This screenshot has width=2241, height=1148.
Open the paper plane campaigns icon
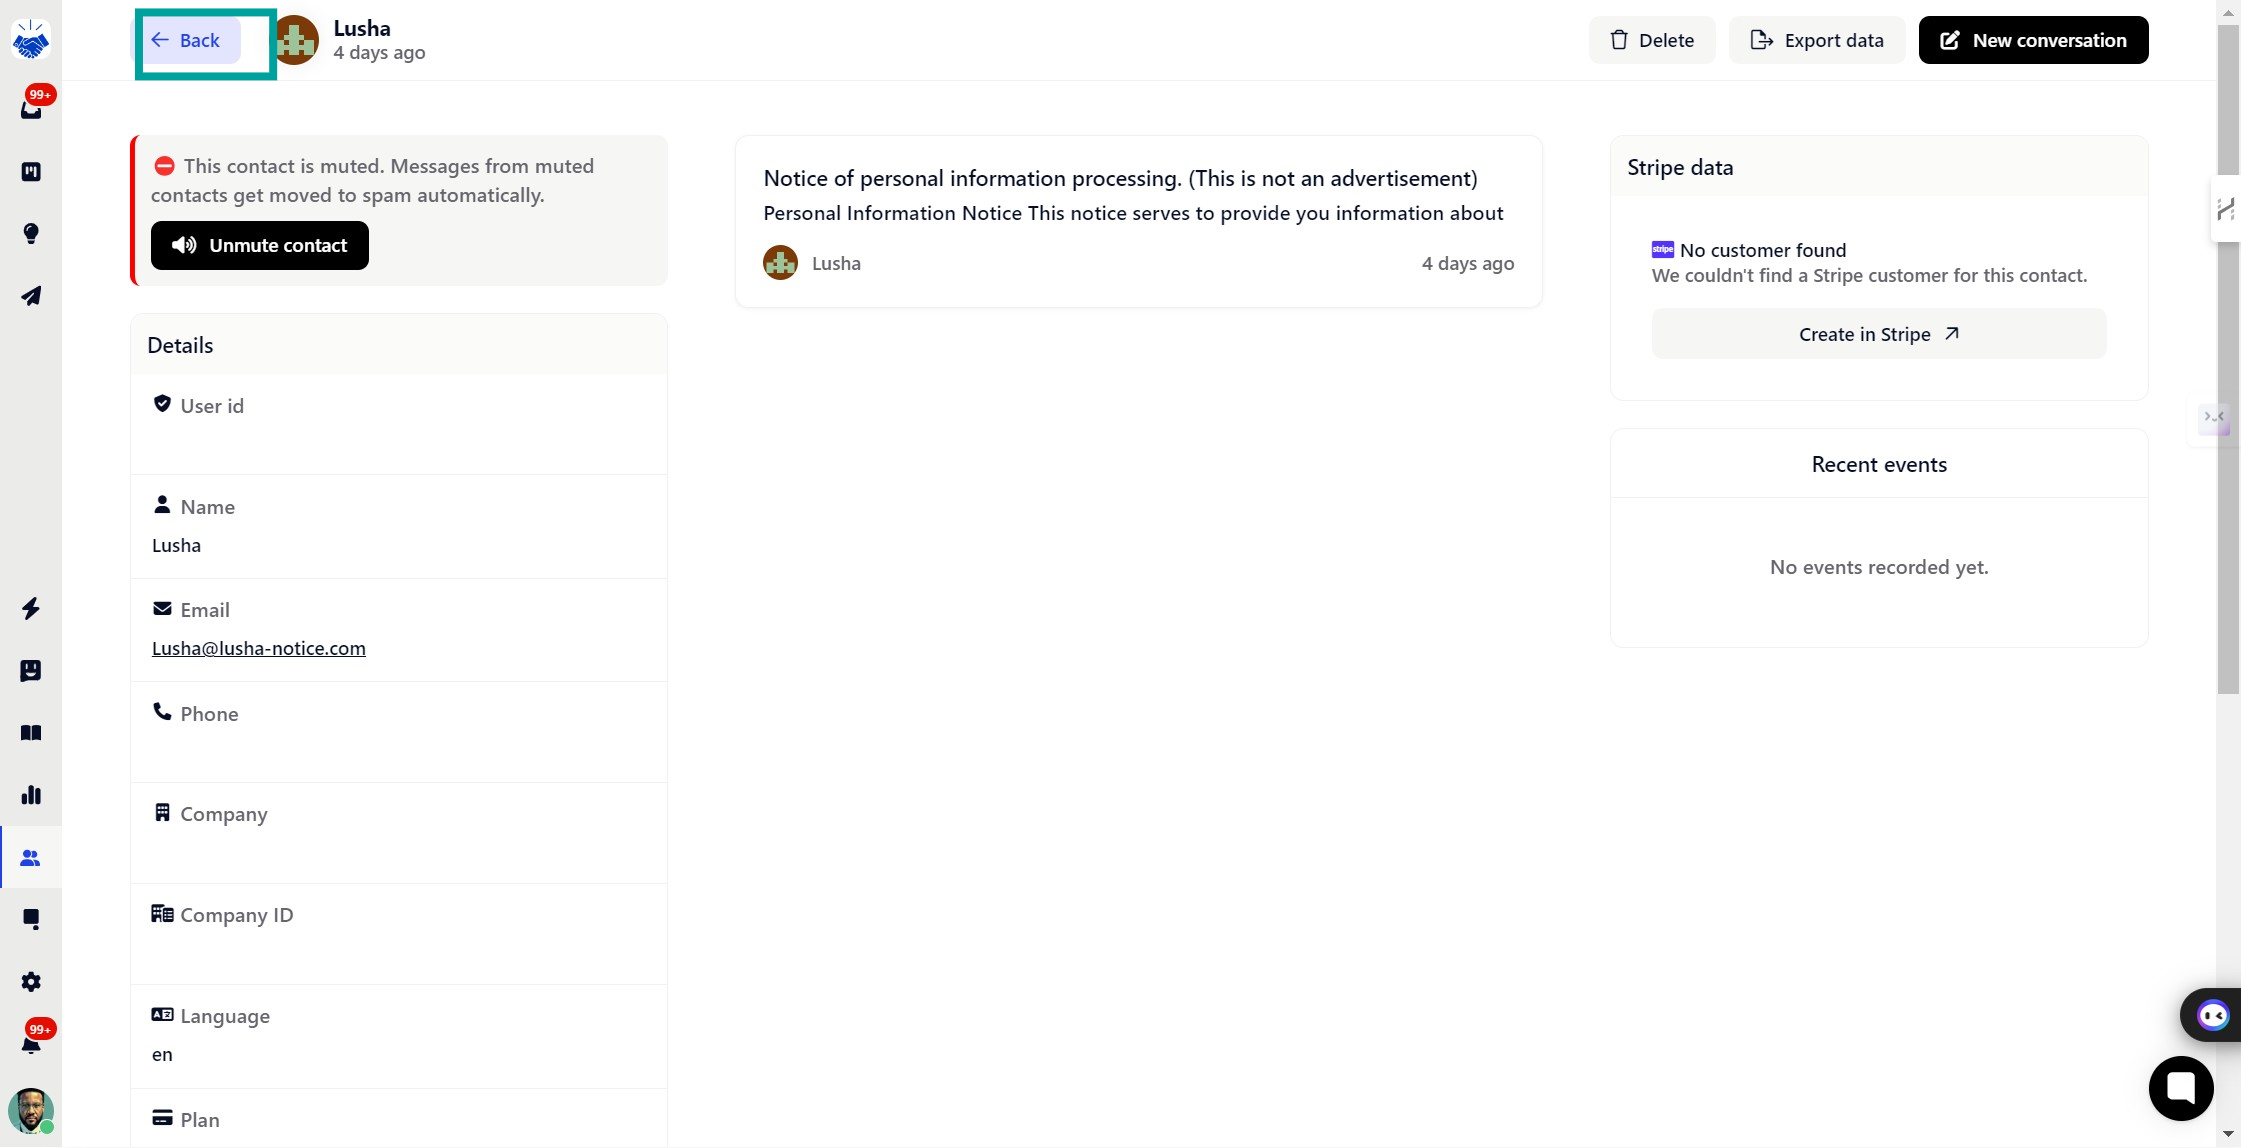click(31, 296)
